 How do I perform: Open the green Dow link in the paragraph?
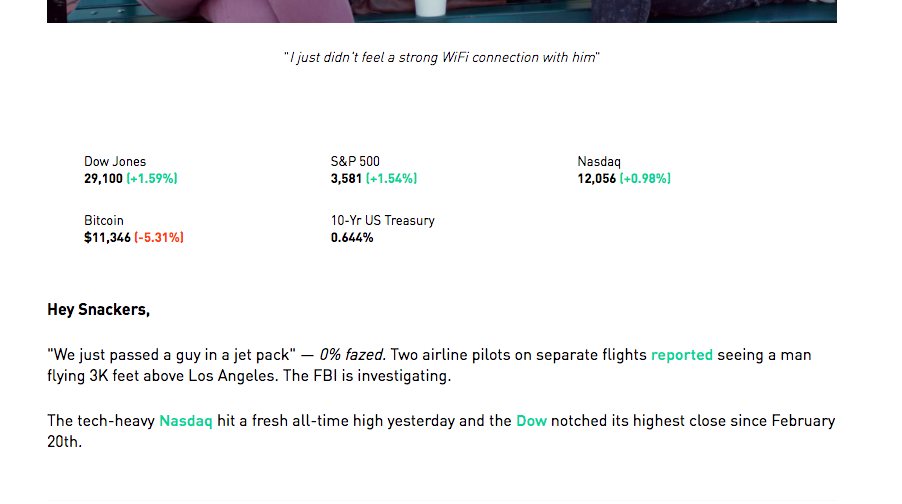531,421
